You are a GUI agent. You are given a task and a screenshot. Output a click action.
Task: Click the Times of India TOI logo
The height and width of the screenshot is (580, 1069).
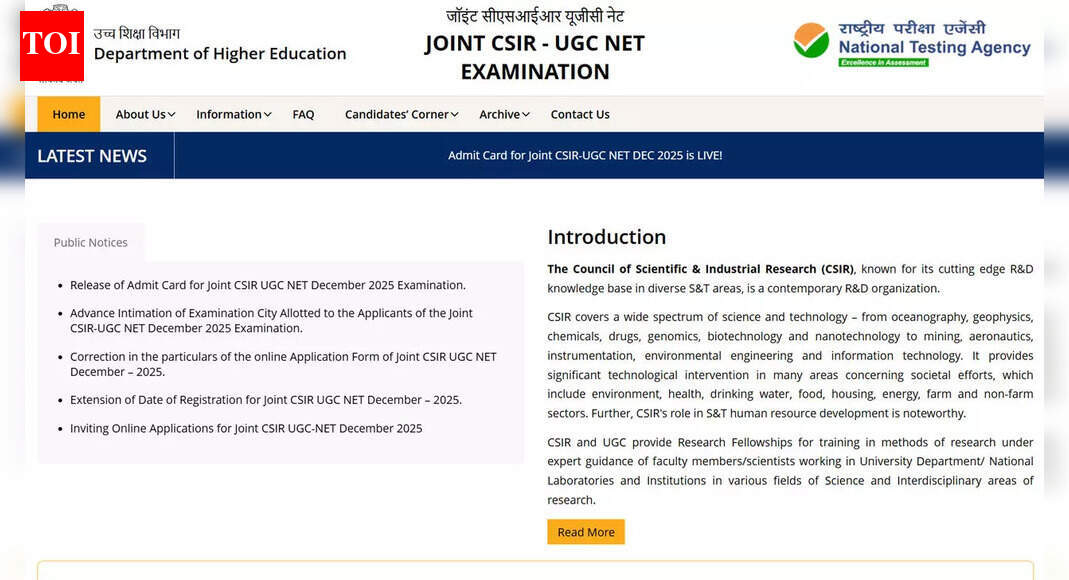[51, 45]
